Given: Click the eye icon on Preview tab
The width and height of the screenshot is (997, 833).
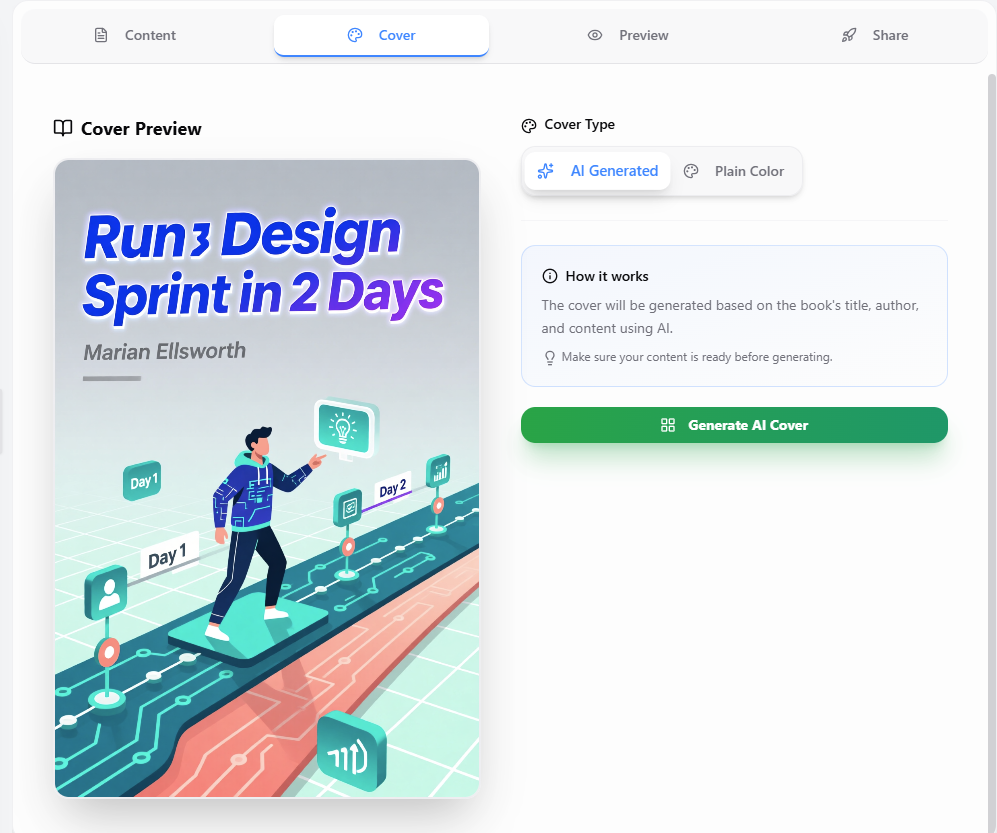Looking at the screenshot, I should [595, 35].
